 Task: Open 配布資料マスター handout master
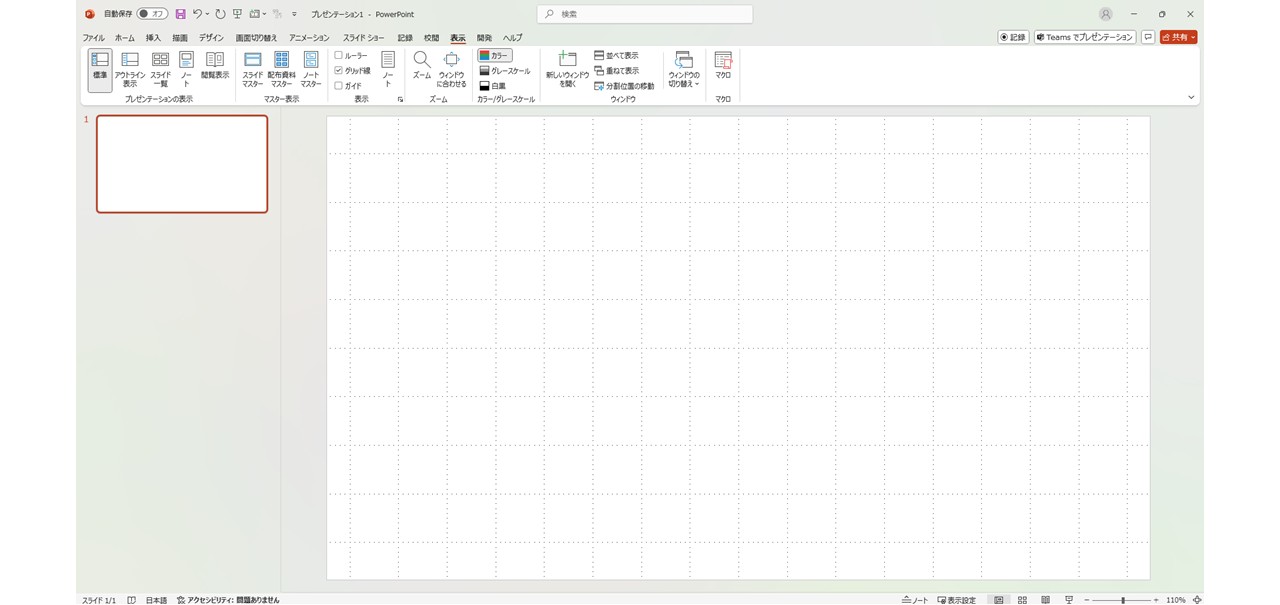tap(282, 70)
